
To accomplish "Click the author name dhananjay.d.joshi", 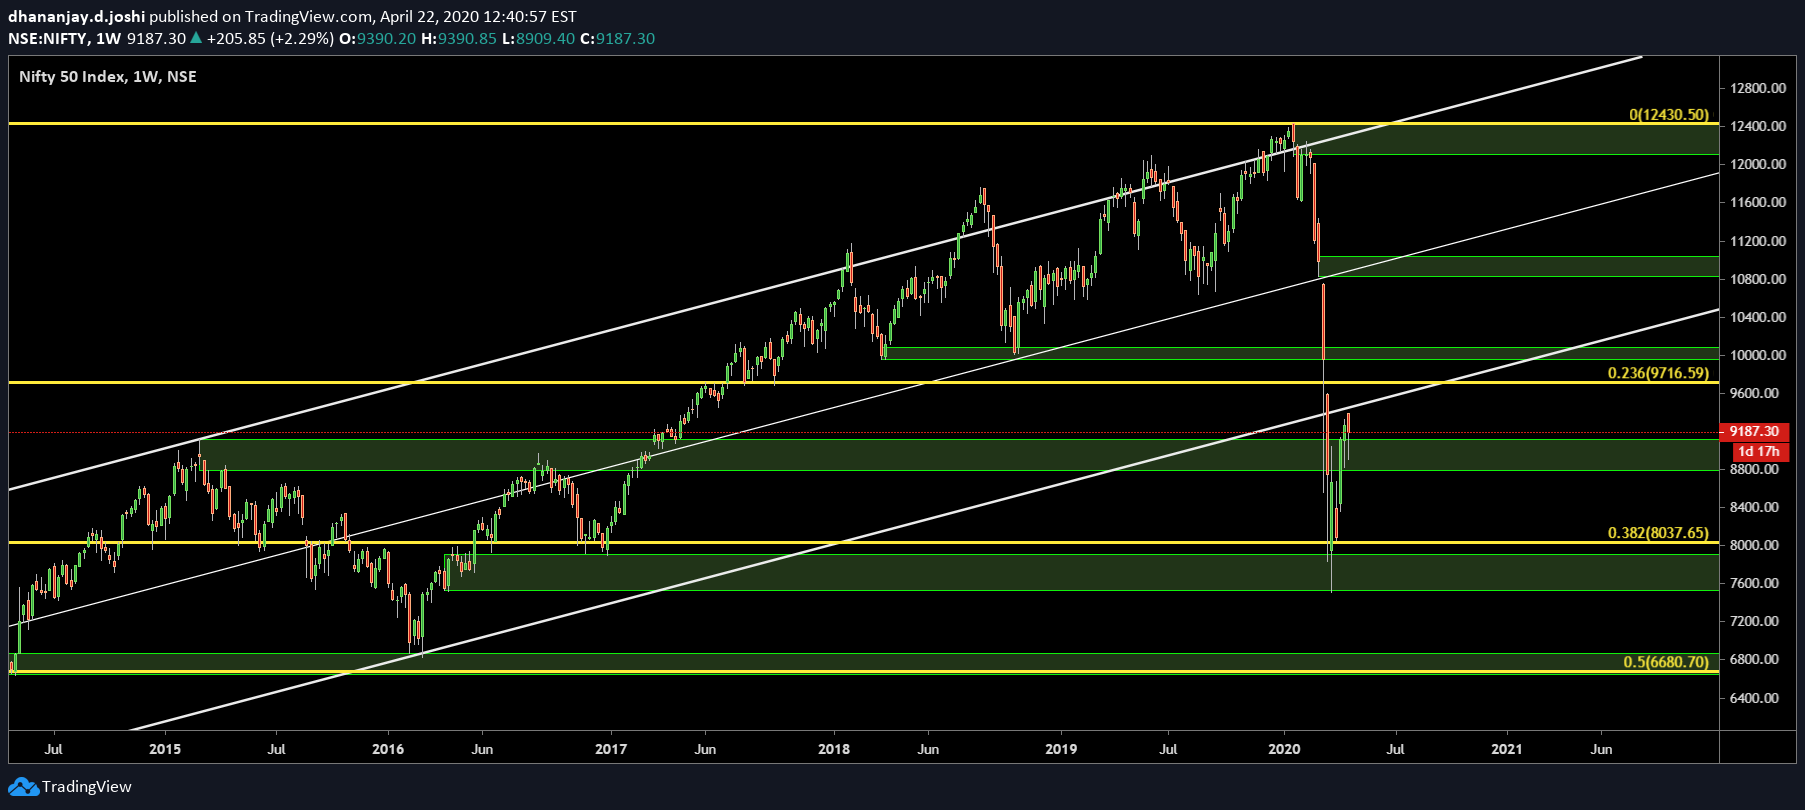I will point(78,16).
